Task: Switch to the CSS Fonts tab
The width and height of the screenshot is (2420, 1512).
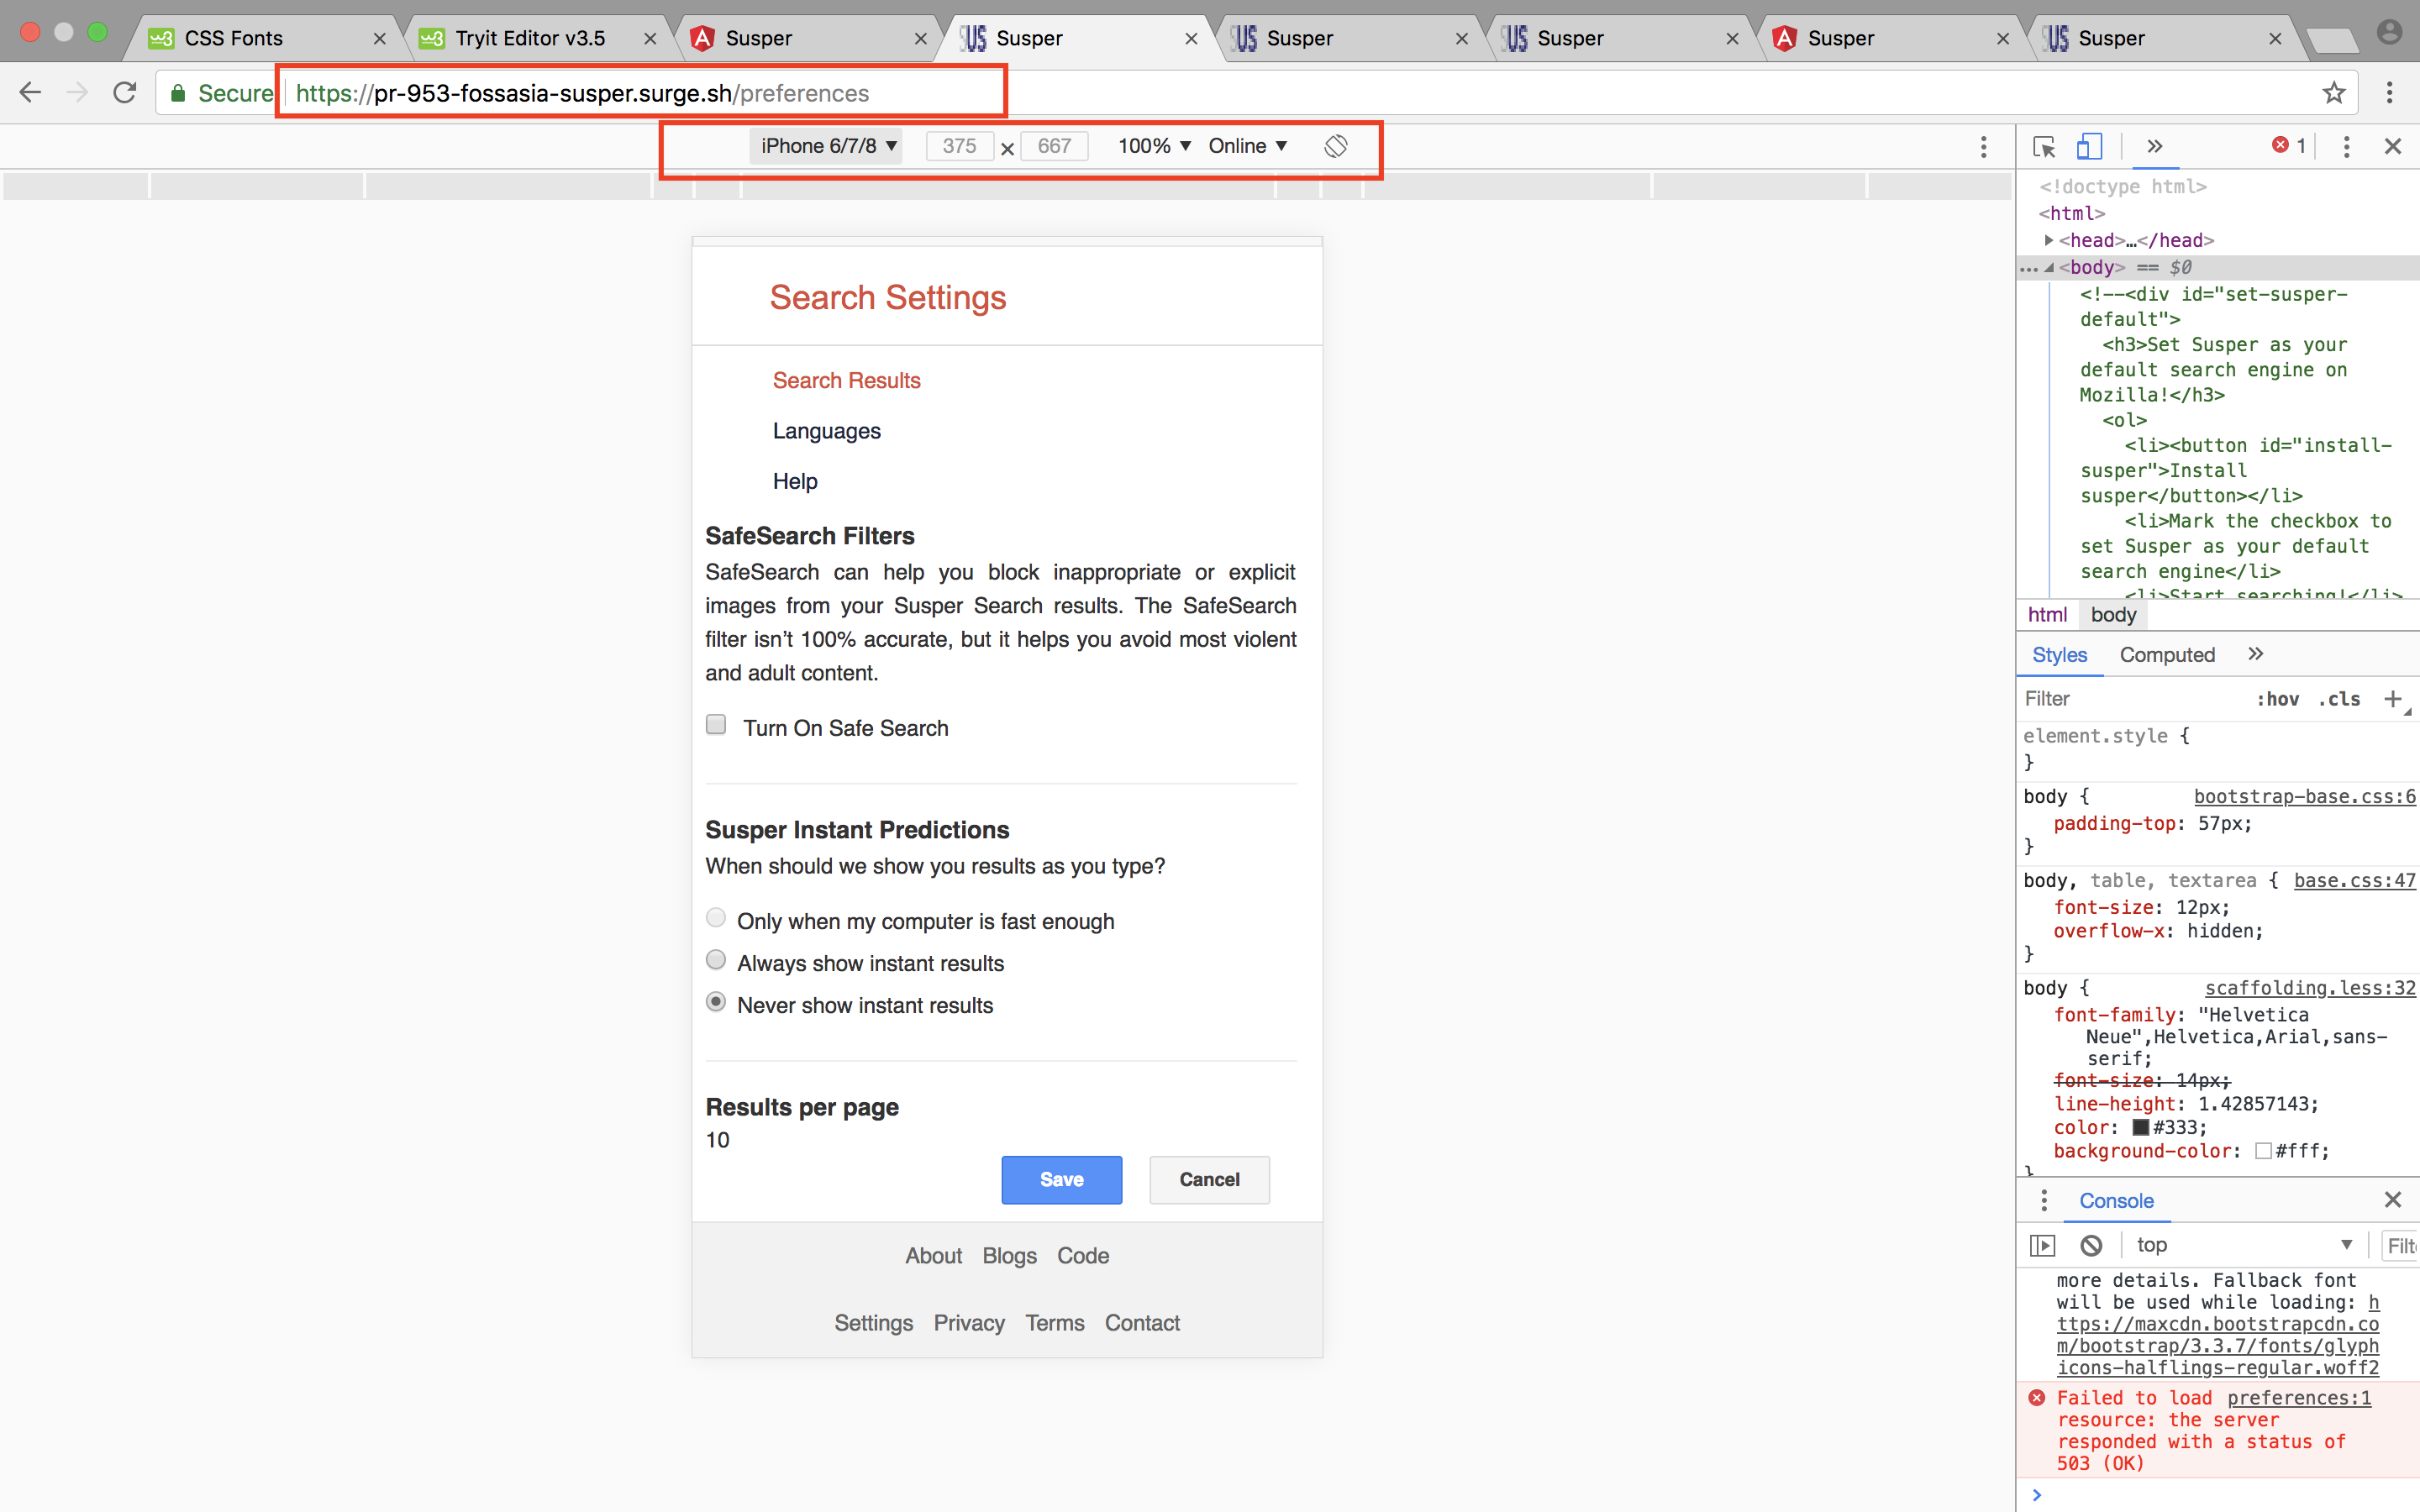Action: tap(233, 38)
